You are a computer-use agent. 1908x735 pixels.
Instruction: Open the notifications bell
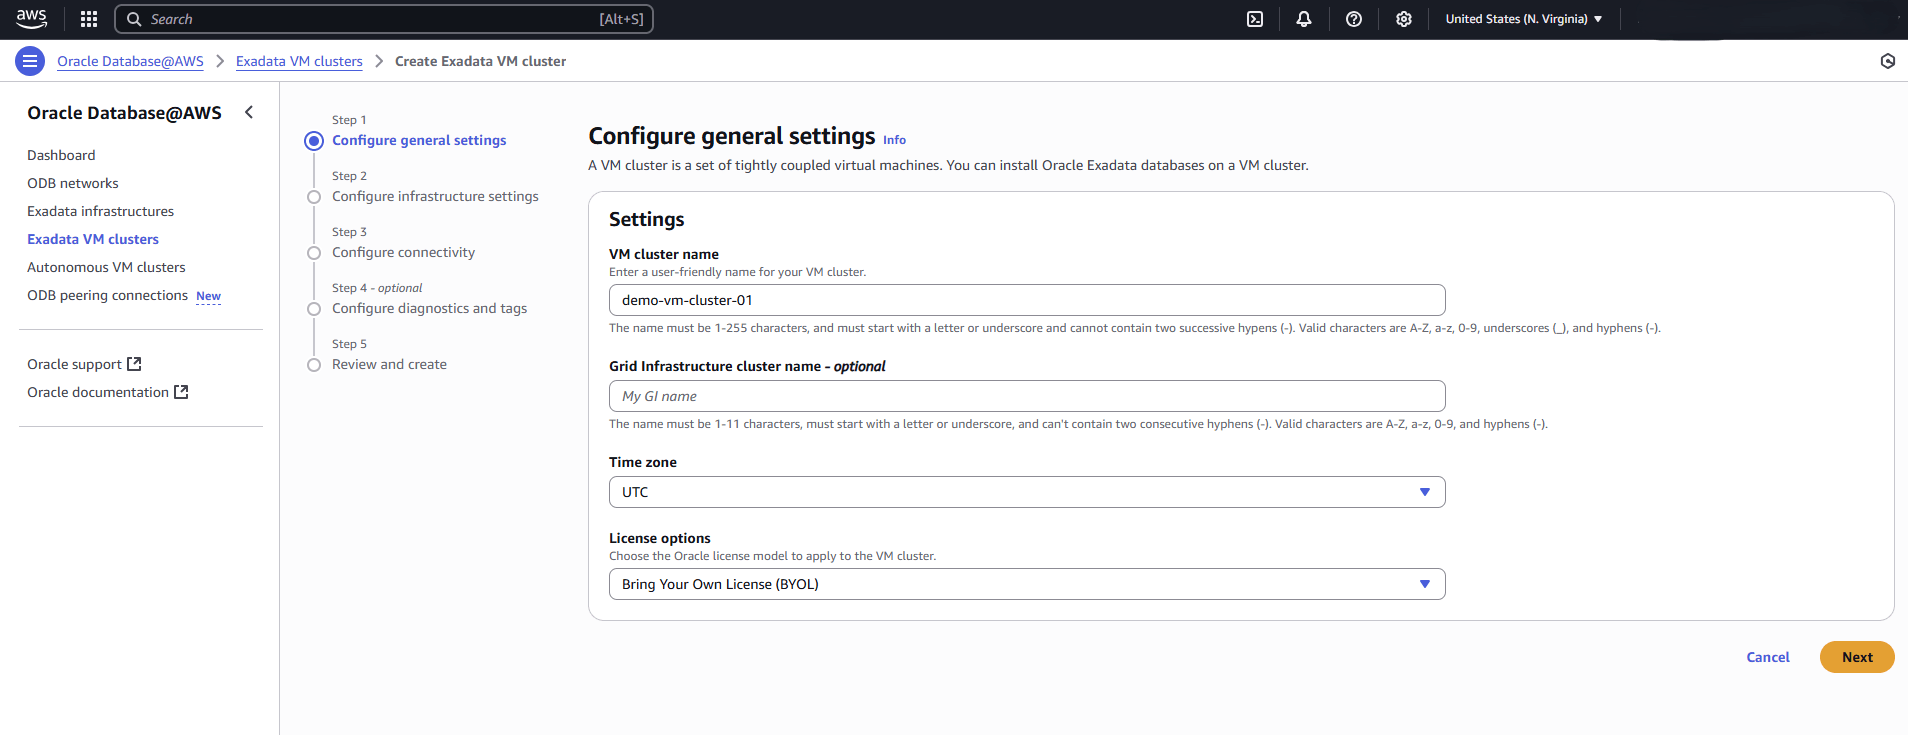[x=1304, y=19]
